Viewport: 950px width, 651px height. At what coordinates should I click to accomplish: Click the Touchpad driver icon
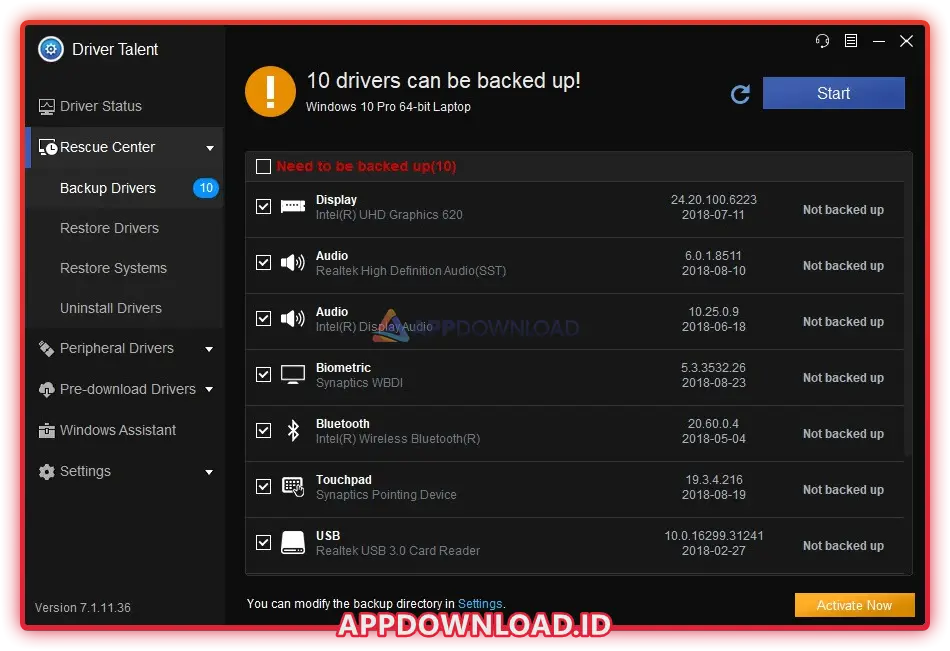click(x=293, y=486)
